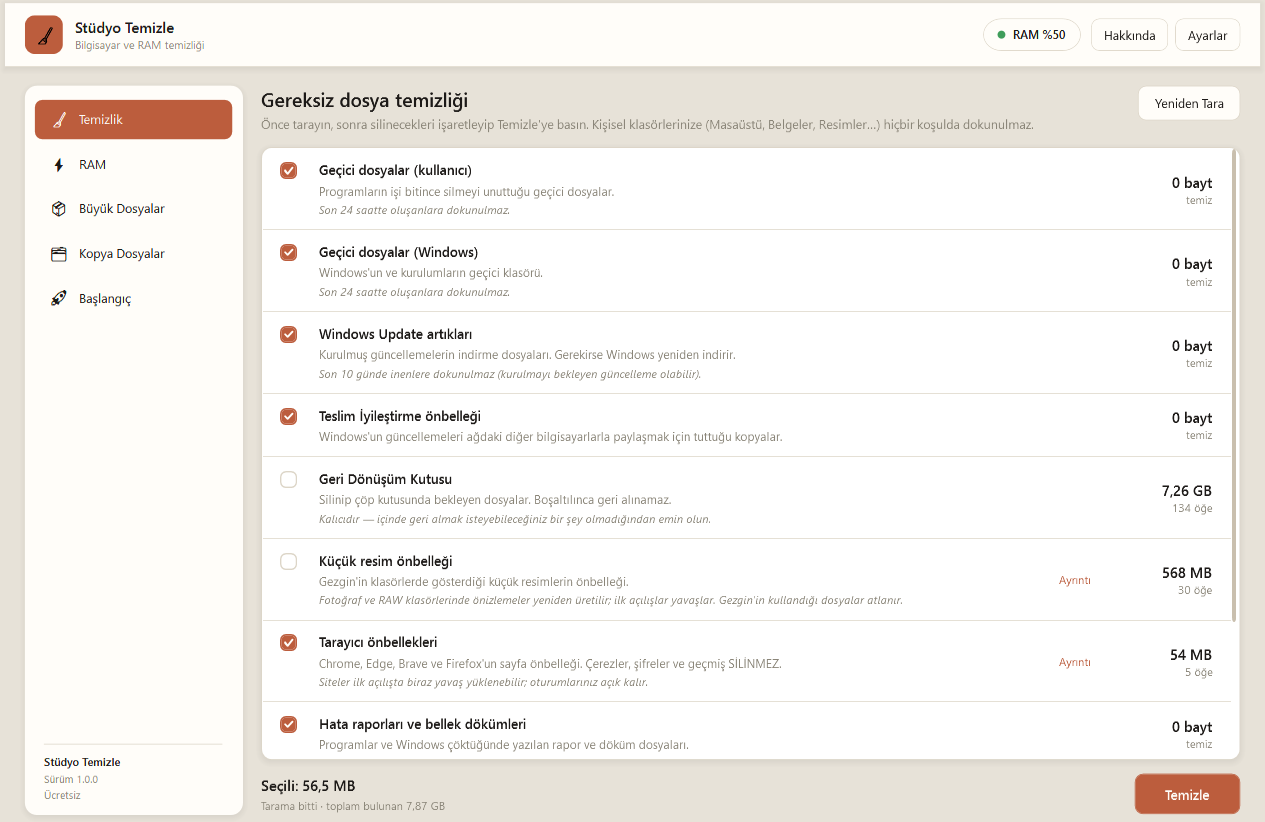Click the RAM %50 status pill

pos(1032,35)
